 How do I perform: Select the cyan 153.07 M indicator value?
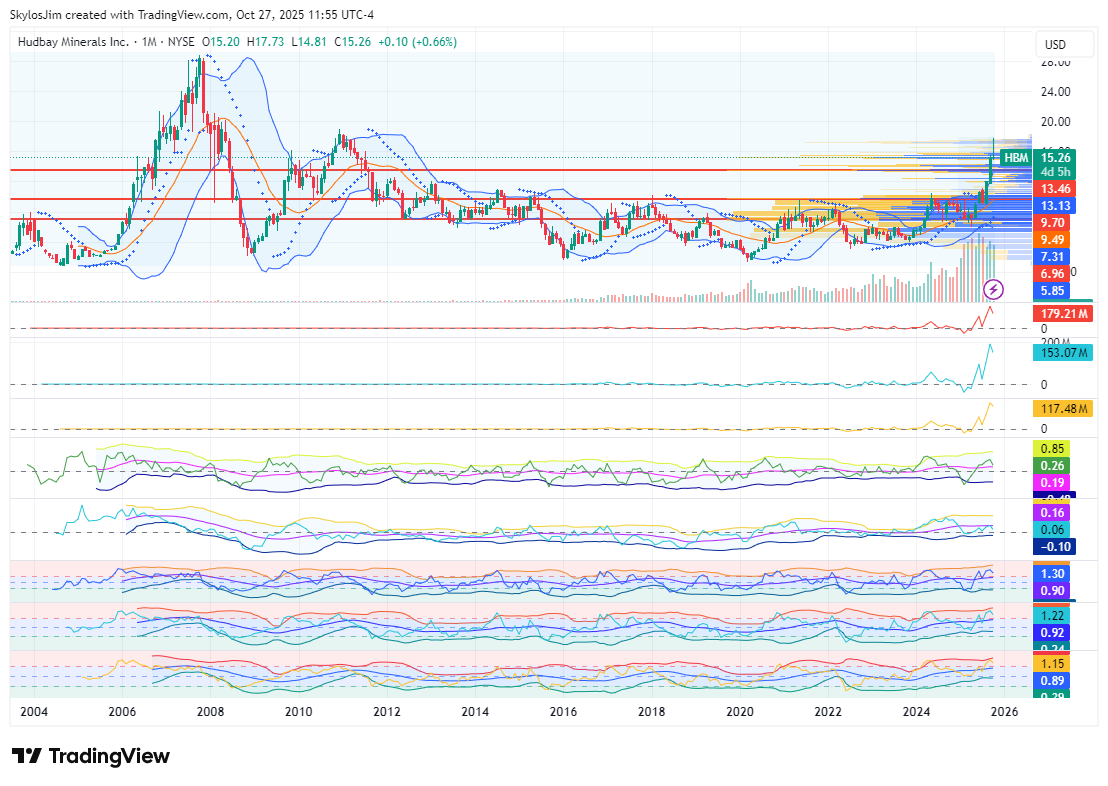click(x=1064, y=352)
